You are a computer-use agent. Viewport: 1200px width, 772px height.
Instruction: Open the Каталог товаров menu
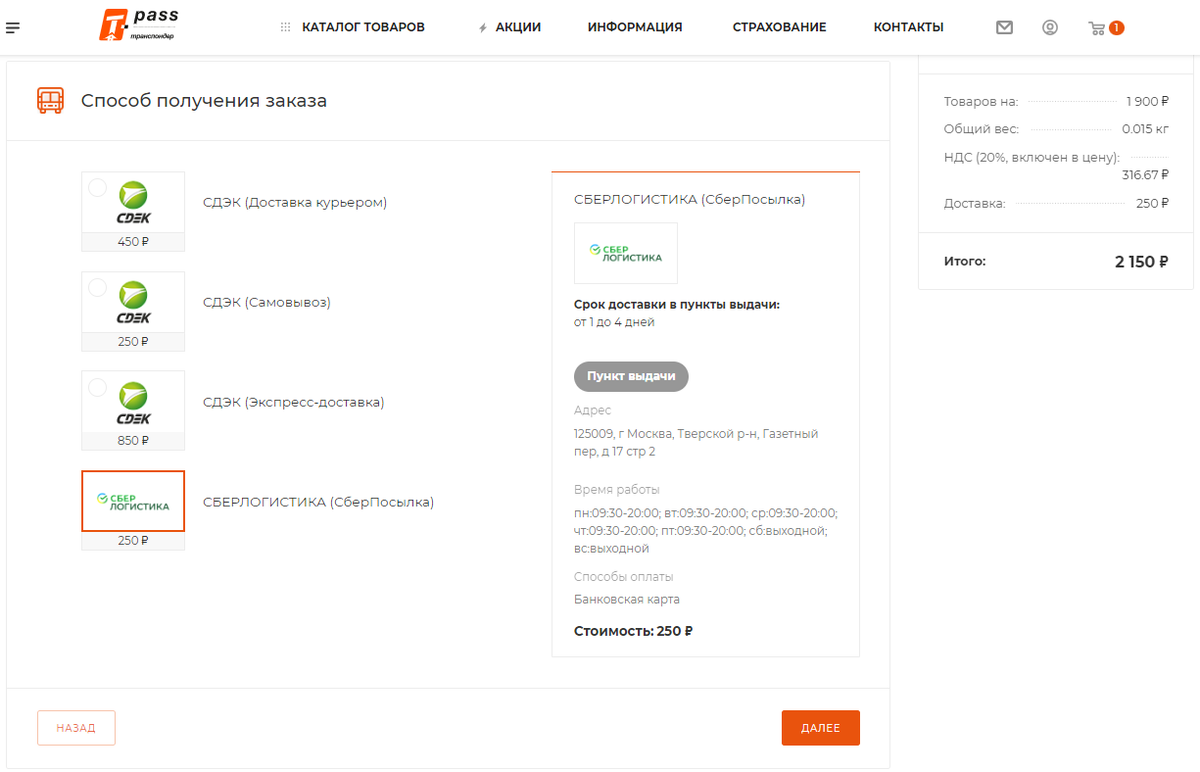coord(363,28)
